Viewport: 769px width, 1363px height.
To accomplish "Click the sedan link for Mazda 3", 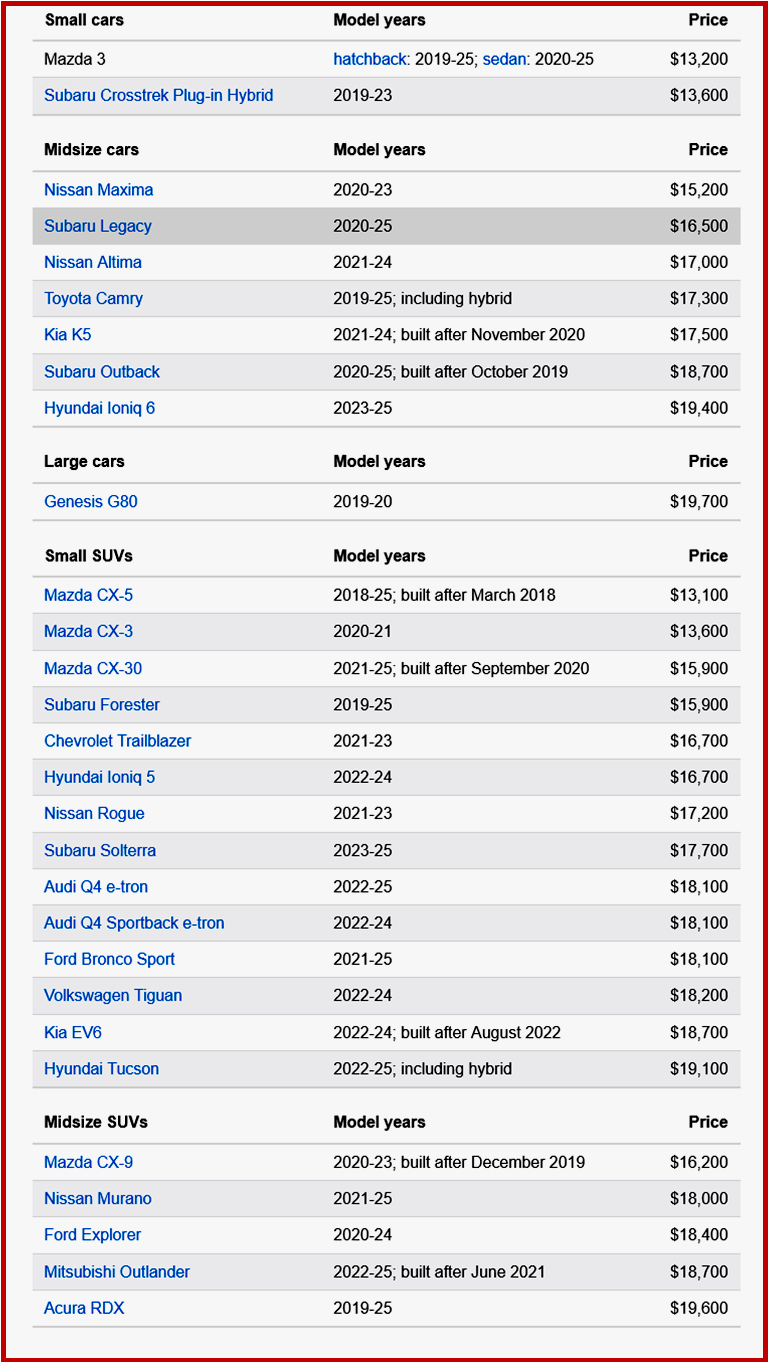I will 506,59.
